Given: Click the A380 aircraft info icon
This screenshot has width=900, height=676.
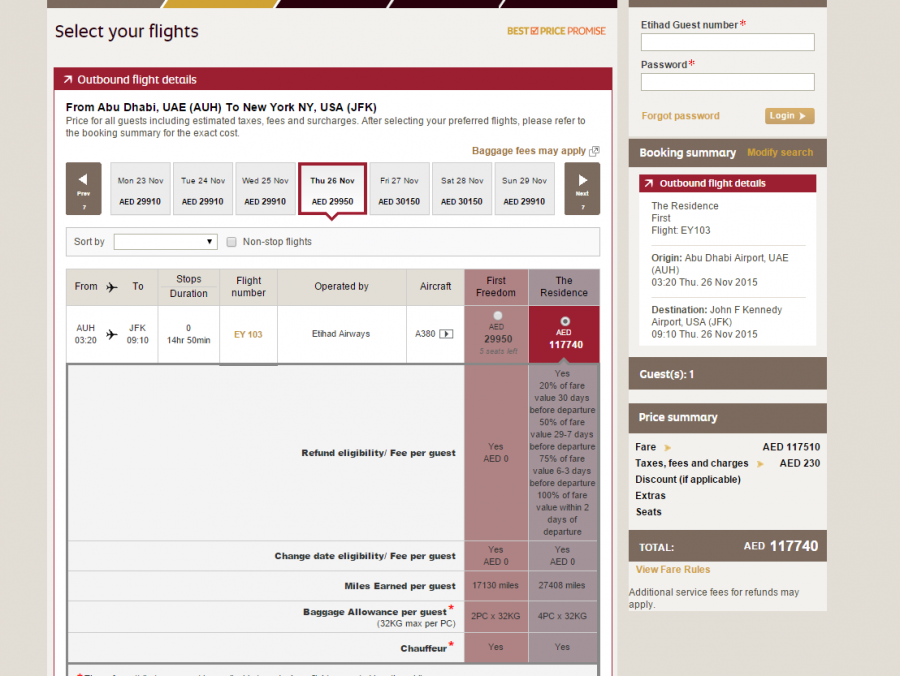Looking at the screenshot, I should (x=446, y=334).
